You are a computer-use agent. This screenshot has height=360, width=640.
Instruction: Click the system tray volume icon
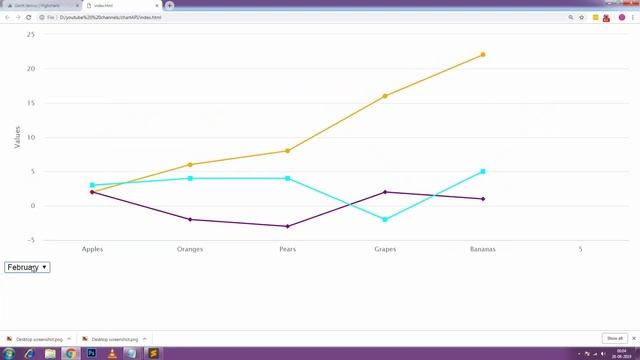coord(603,354)
